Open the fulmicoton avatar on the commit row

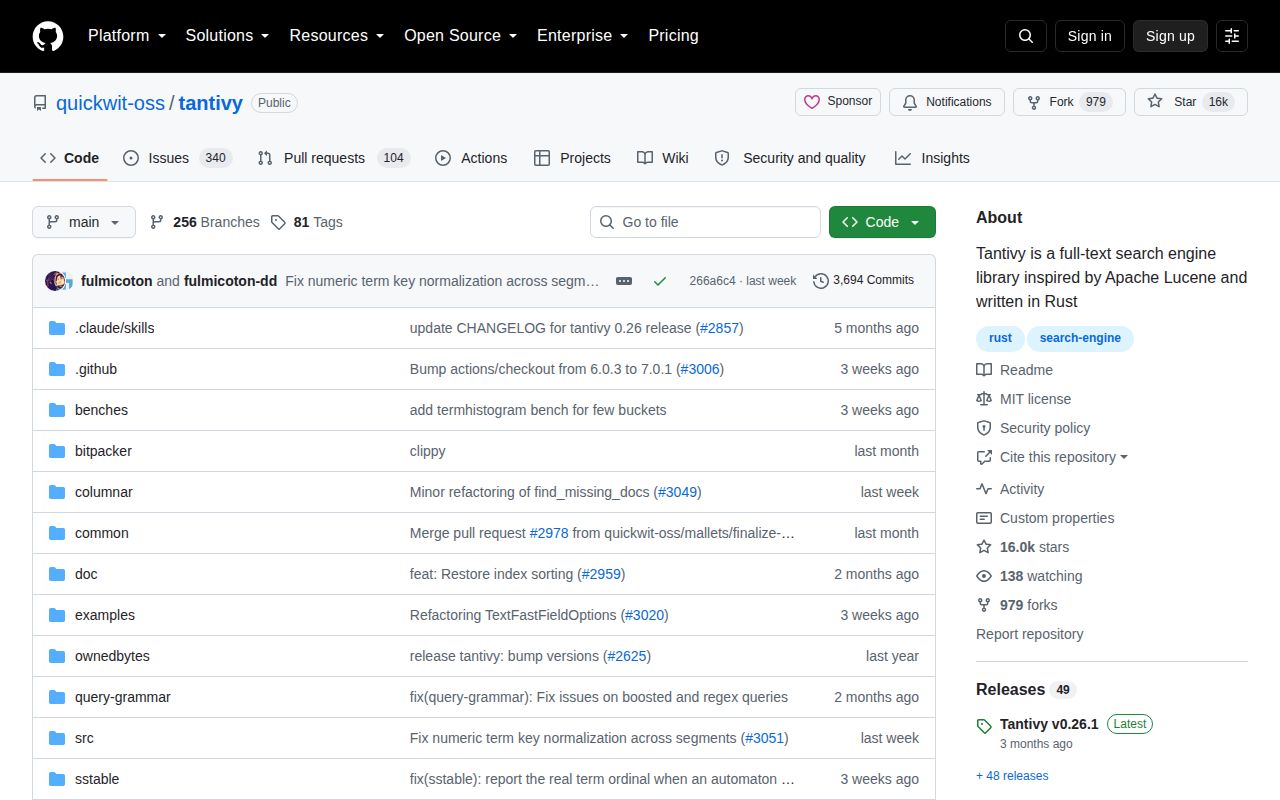[x=55, y=281]
